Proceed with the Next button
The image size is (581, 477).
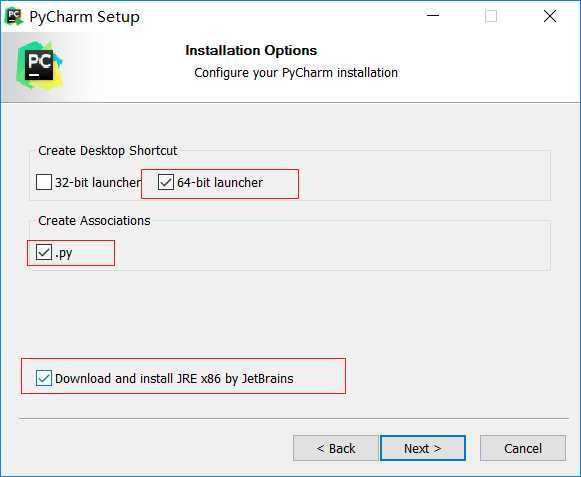pyautogui.click(x=423, y=448)
